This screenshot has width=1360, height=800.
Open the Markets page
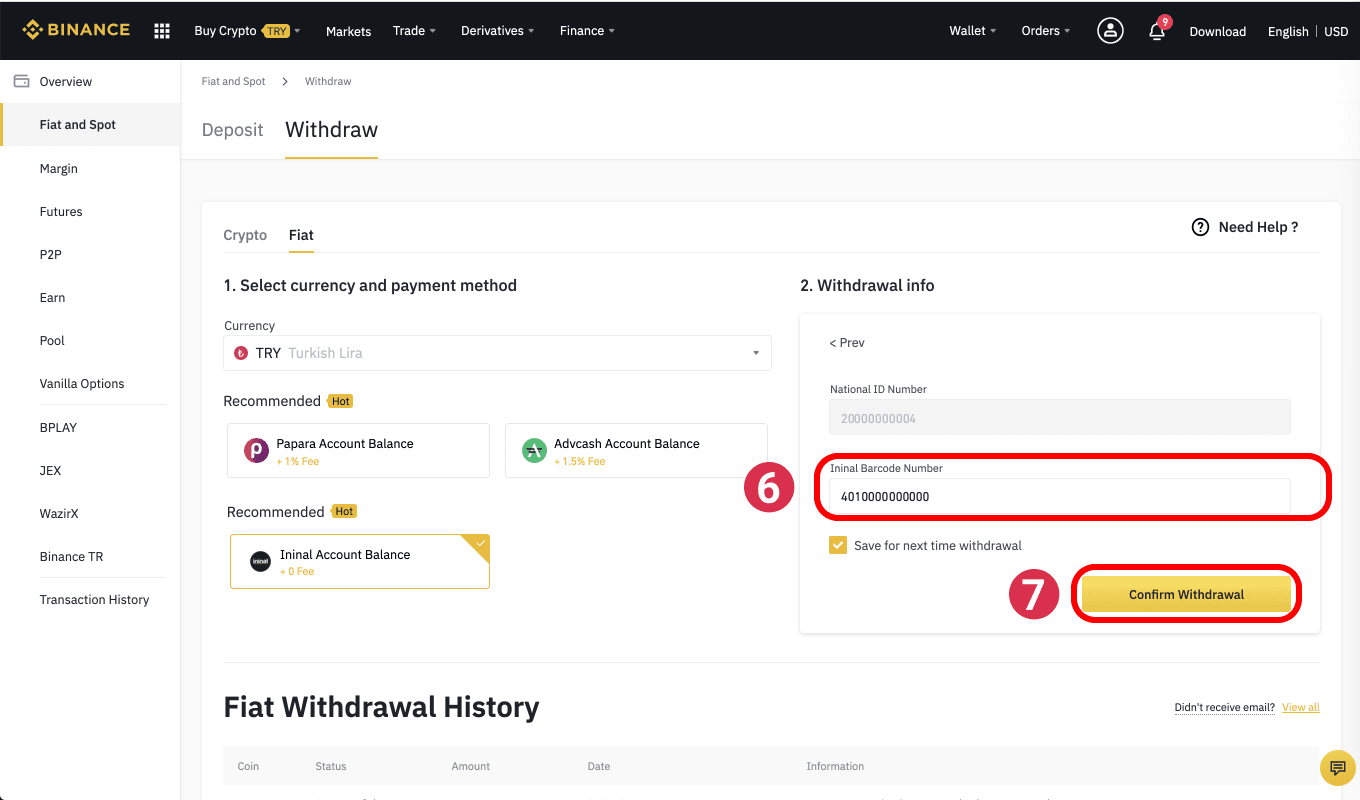(348, 31)
